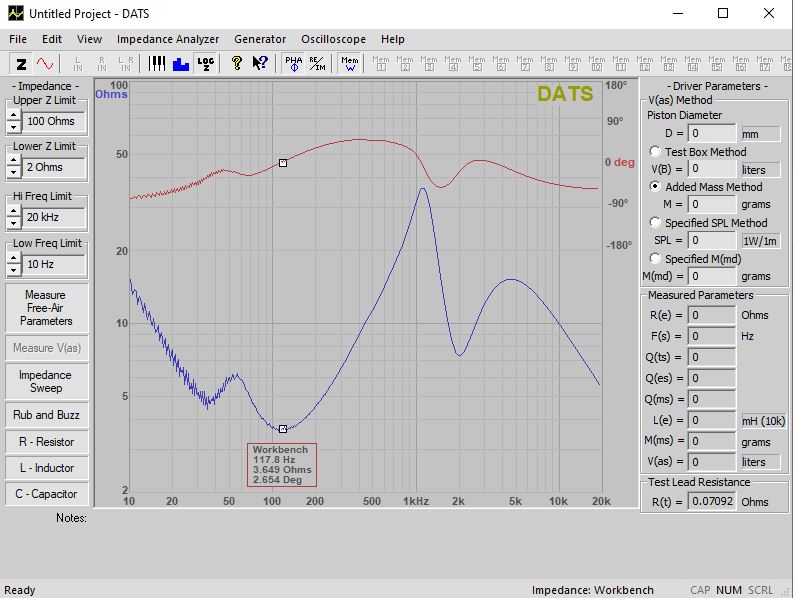This screenshot has height=598, width=793.
Task: Click the L IN left input icon
Action: point(78,64)
